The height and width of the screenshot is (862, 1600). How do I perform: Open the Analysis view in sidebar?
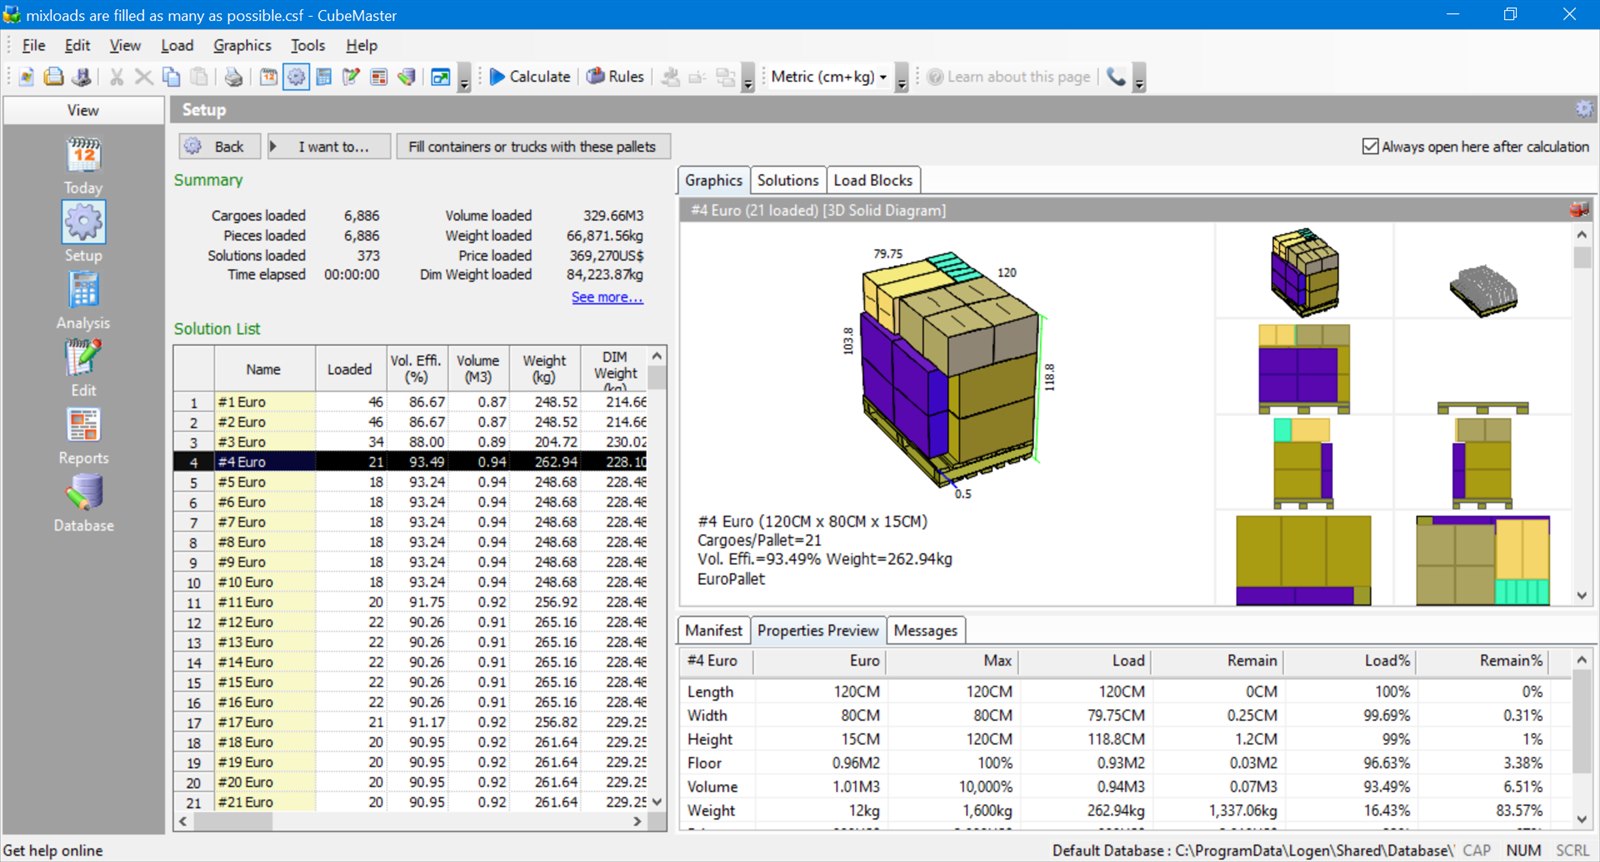tap(83, 300)
